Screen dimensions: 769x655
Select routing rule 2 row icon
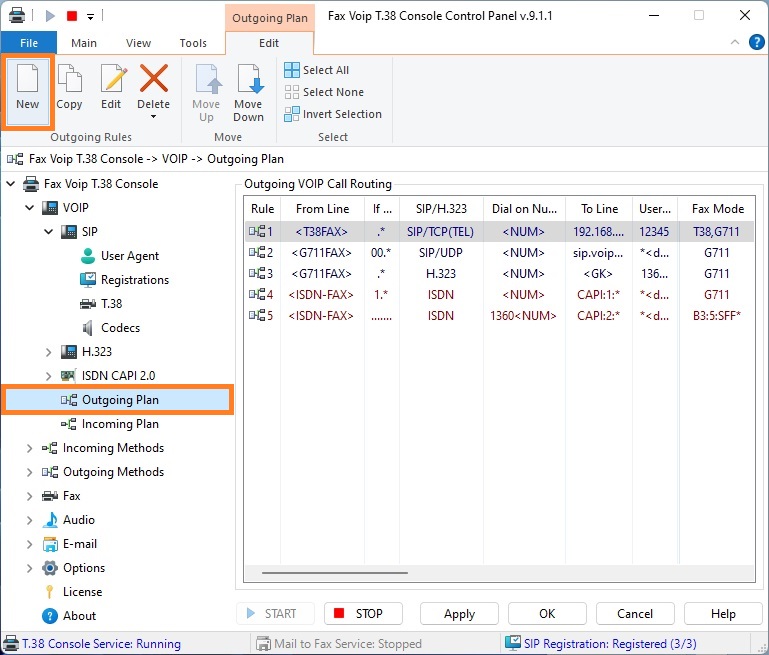tap(256, 252)
